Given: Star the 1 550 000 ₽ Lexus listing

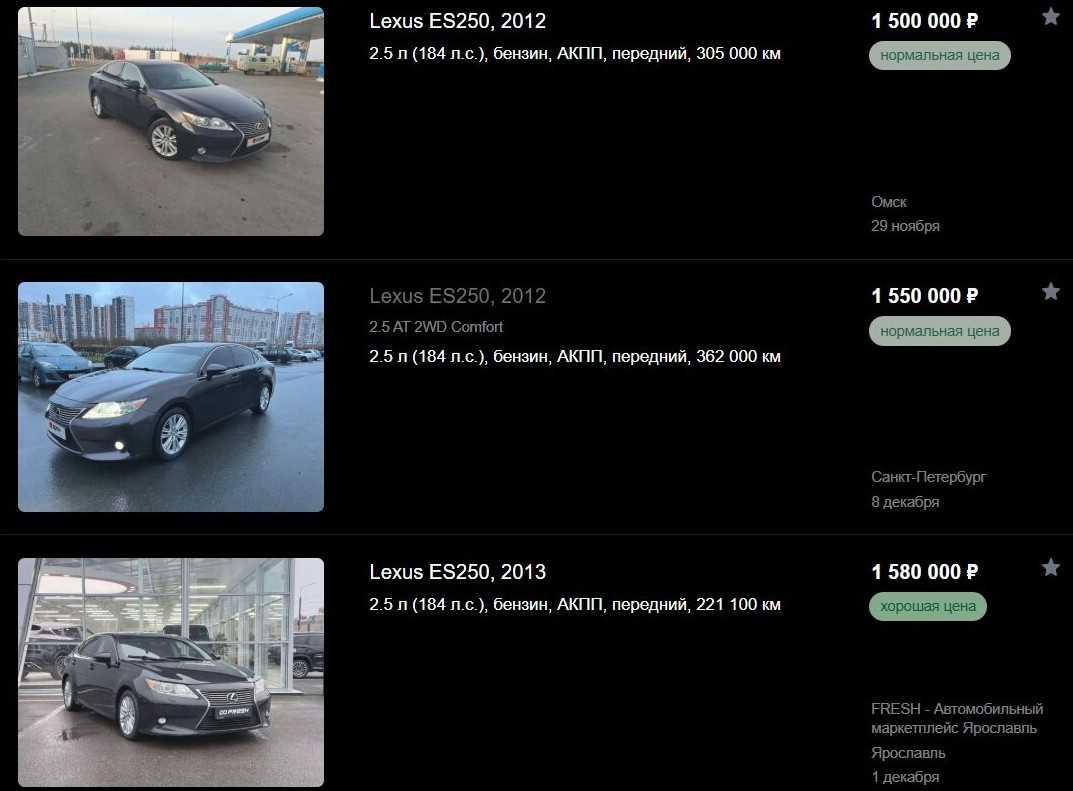Looking at the screenshot, I should [1050, 291].
